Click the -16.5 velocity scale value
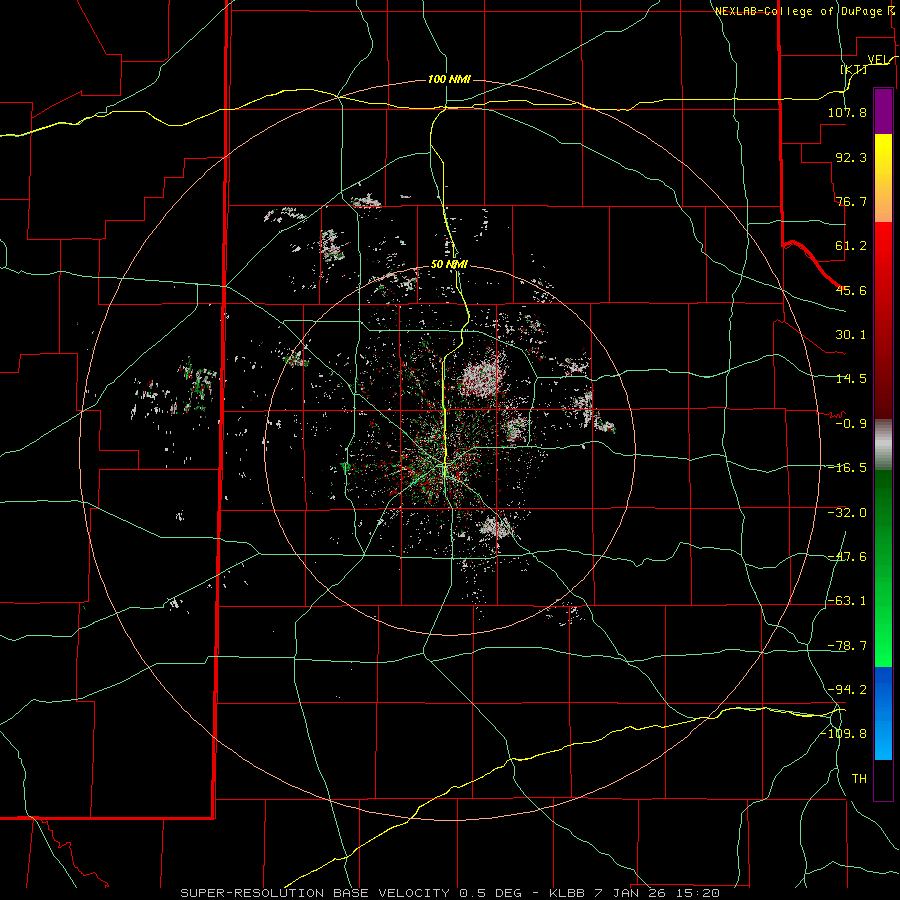 [x=847, y=468]
